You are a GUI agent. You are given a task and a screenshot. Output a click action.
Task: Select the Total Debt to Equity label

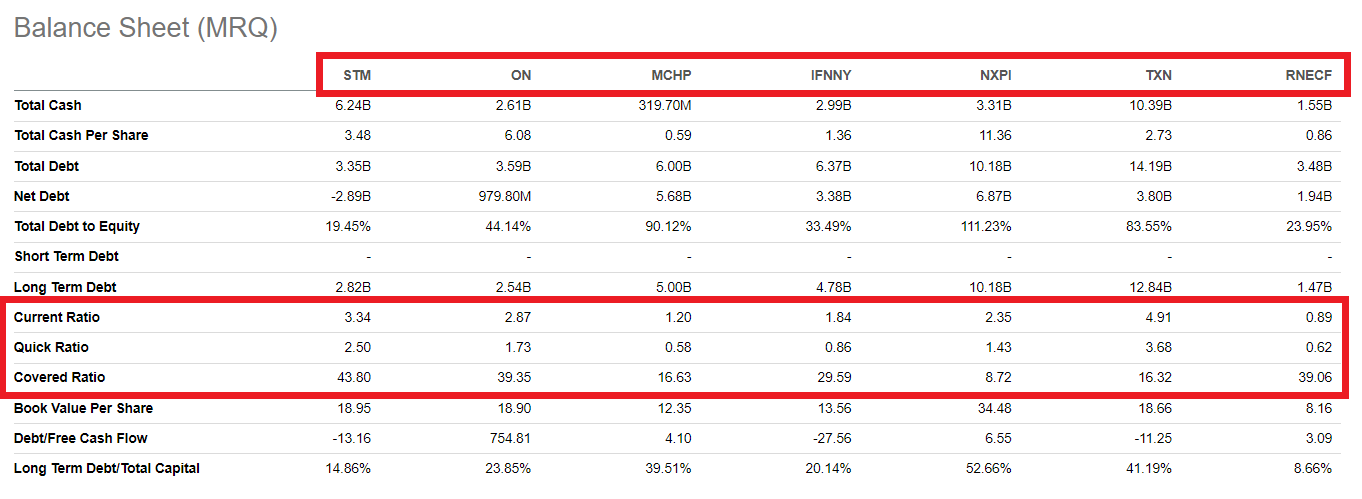point(77,226)
